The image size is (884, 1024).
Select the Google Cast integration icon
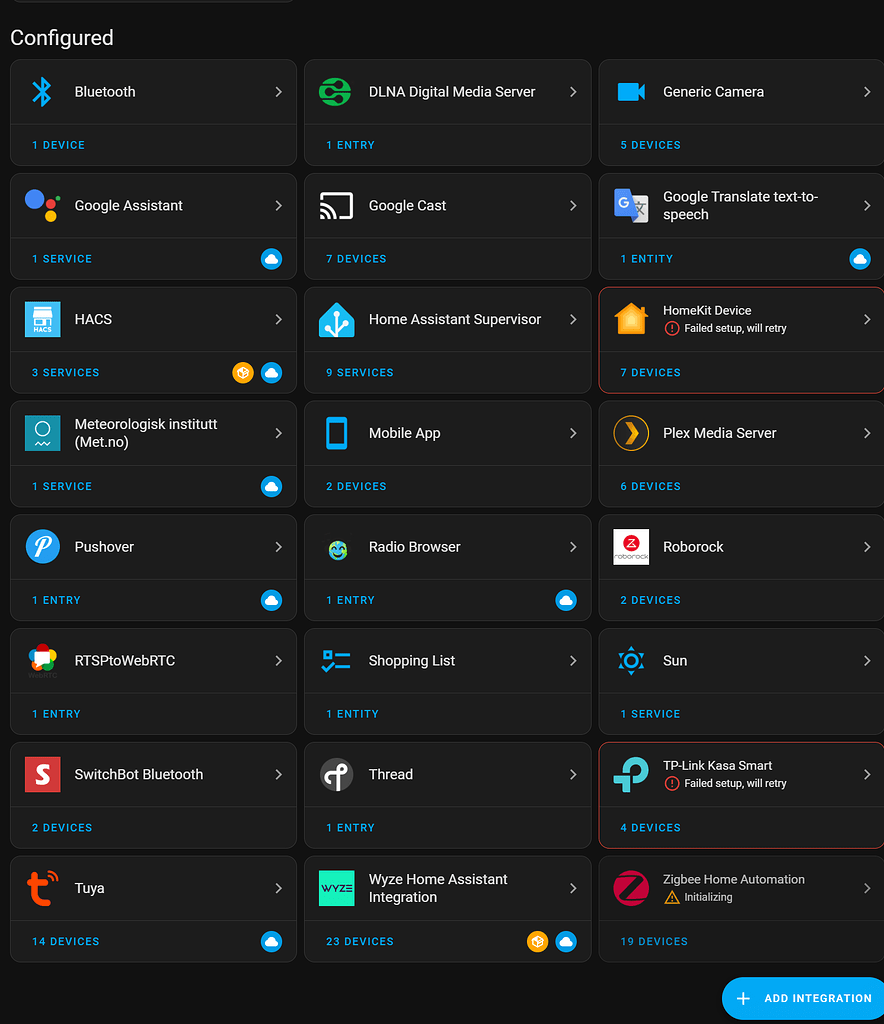point(334,205)
